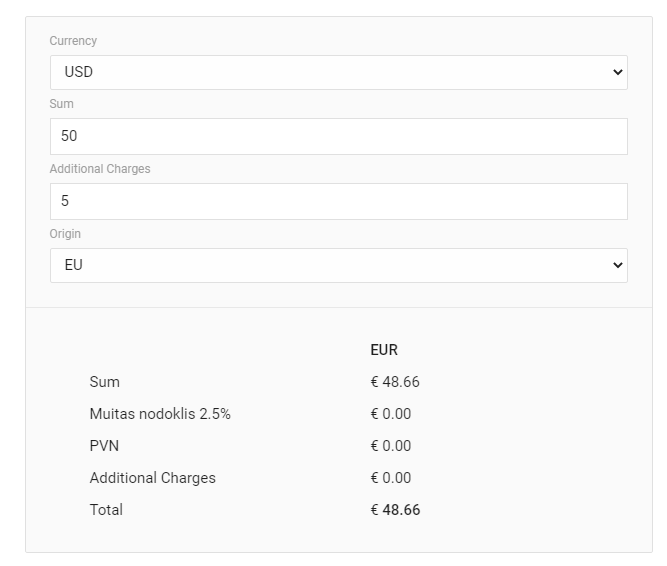Click the Currency field label

coord(73,41)
